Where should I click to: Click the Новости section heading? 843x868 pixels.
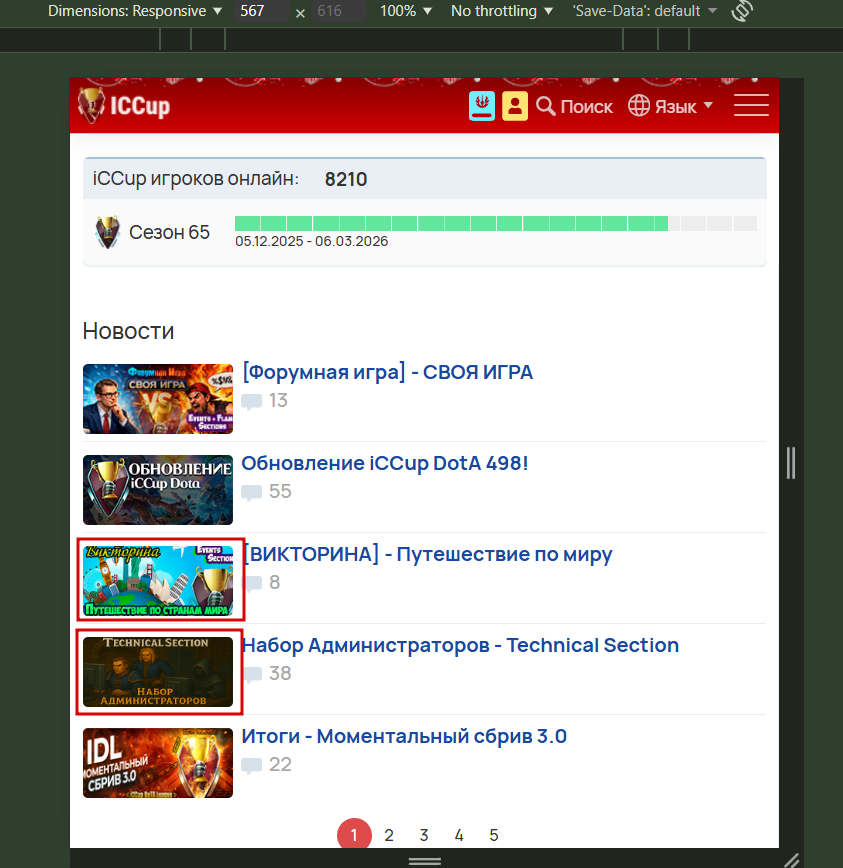pos(128,331)
